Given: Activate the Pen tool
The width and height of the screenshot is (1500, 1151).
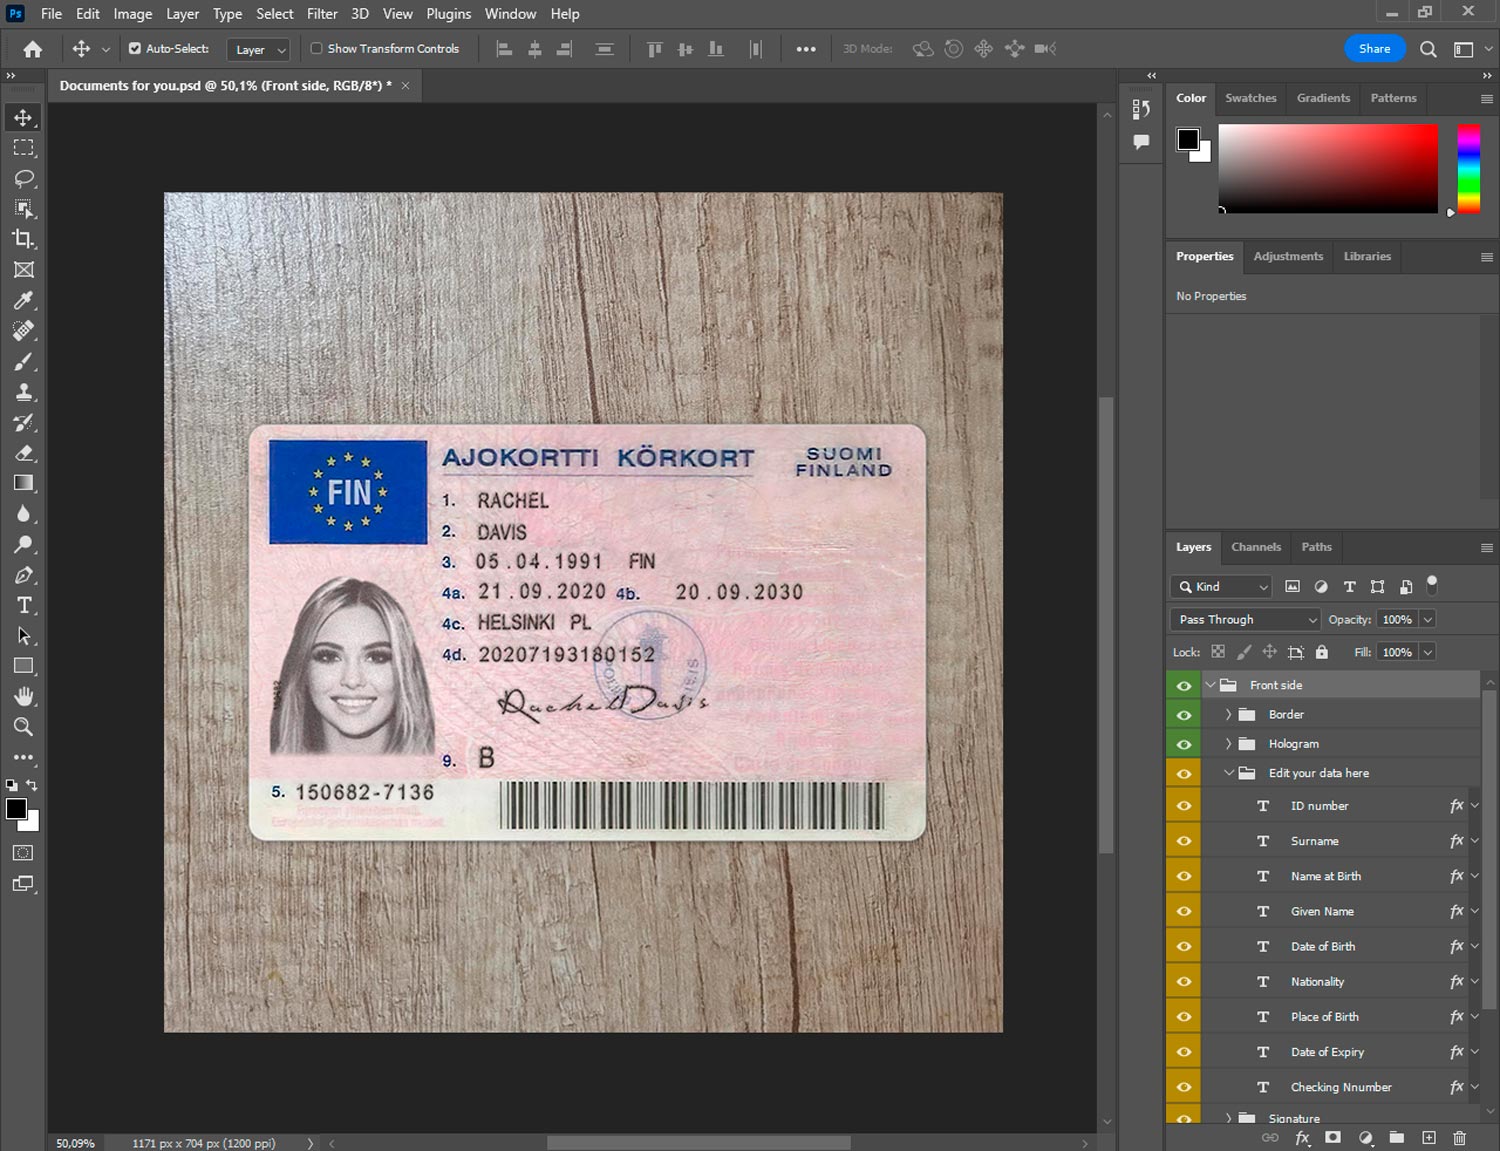Looking at the screenshot, I should [x=23, y=575].
